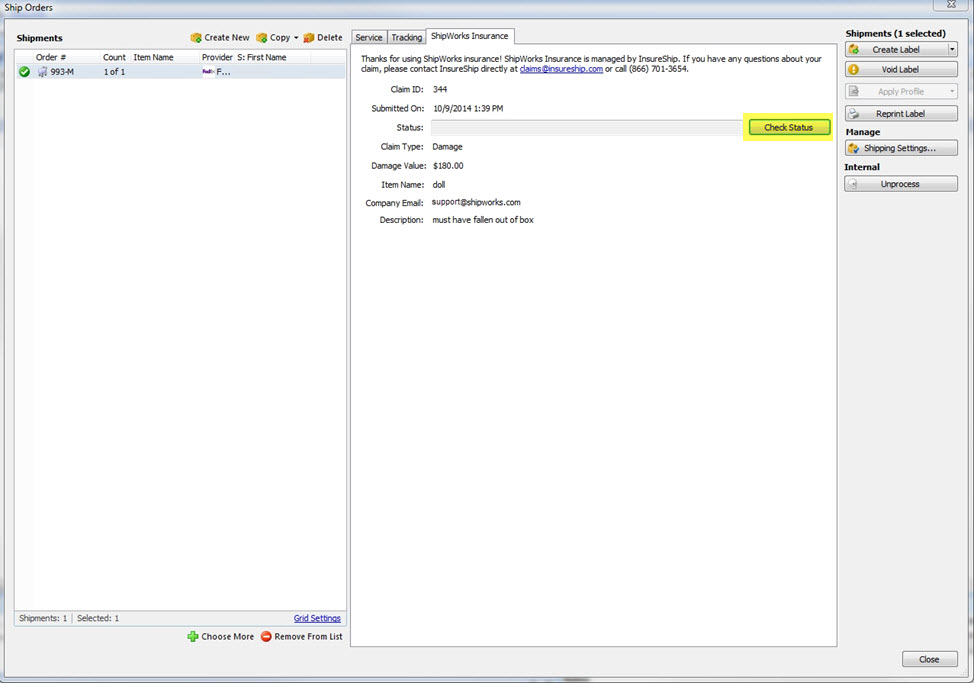
Task: Click the Shipping Settings... button text
Action: point(899,148)
